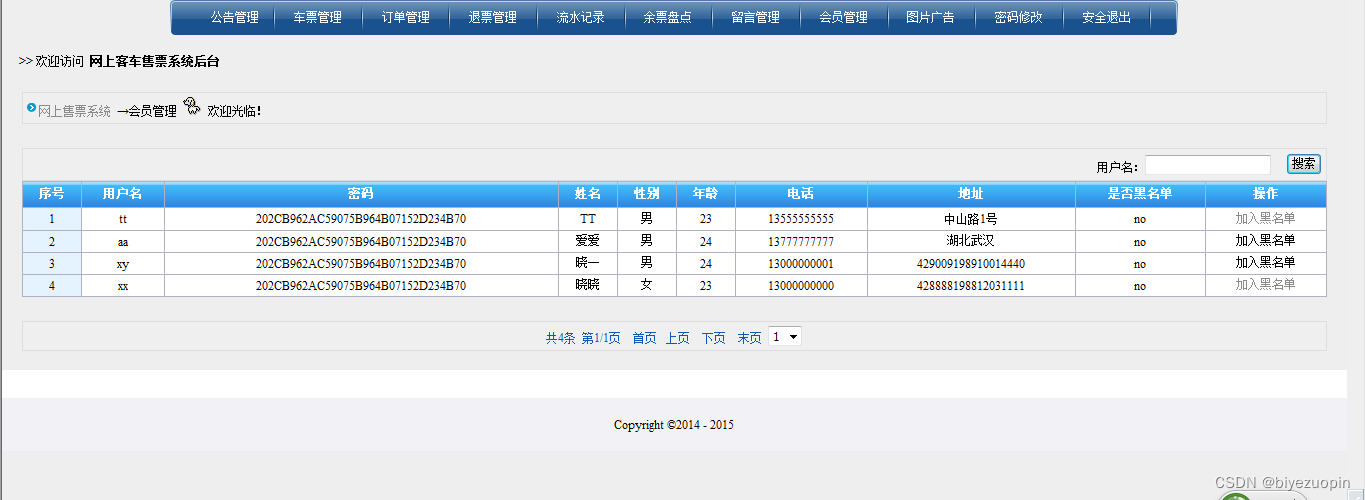Click the Copyright ©2014 - 2015 footer text

coord(674,425)
